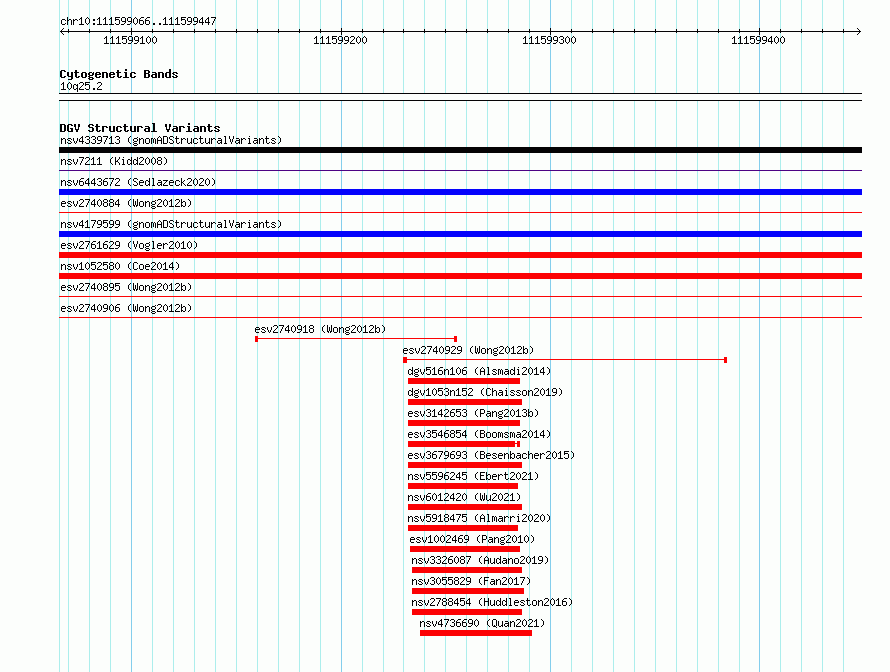
Task: Open the nsv7211 (Kidd2008) variant label
Action: coord(114,161)
